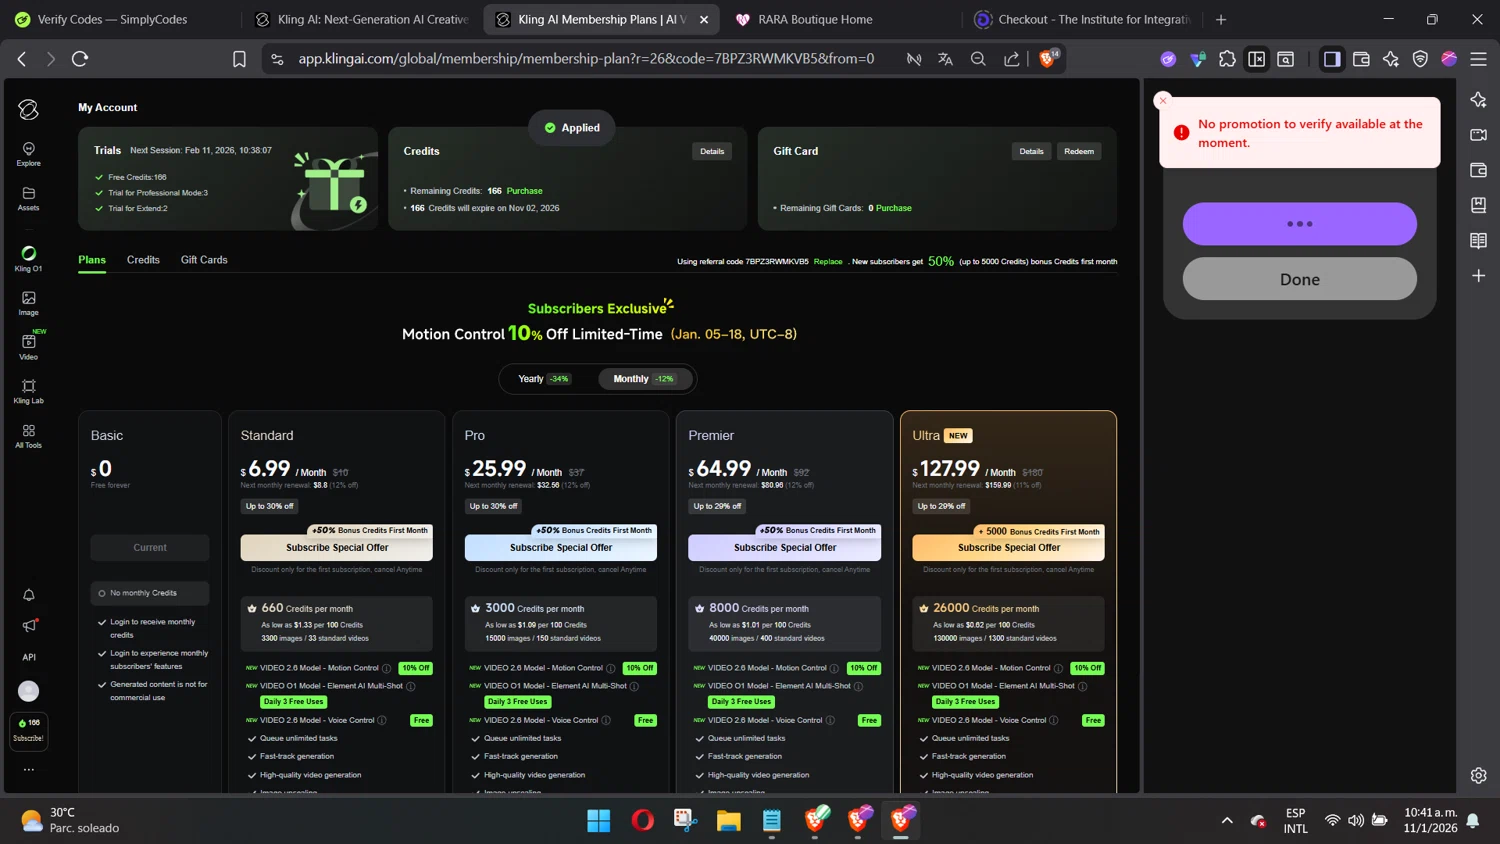Image resolution: width=1500 pixels, height=844 pixels.
Task: Subscribe Special Offer for Pro plan
Action: (561, 548)
